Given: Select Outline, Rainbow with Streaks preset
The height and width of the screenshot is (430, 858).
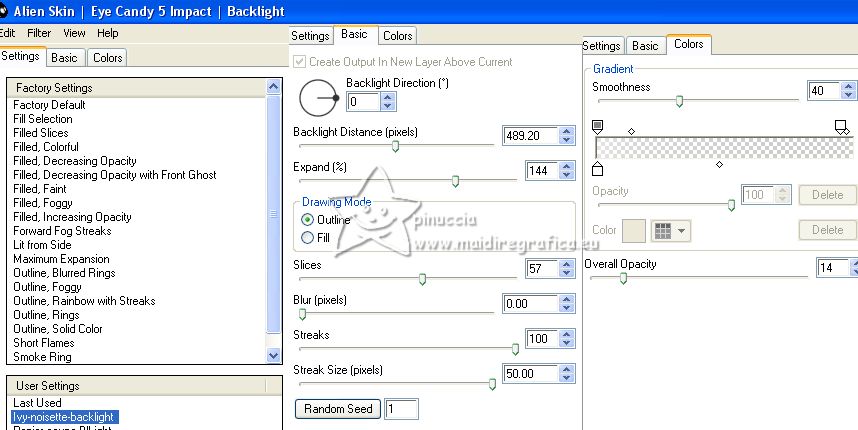Looking at the screenshot, I should [x=84, y=301].
